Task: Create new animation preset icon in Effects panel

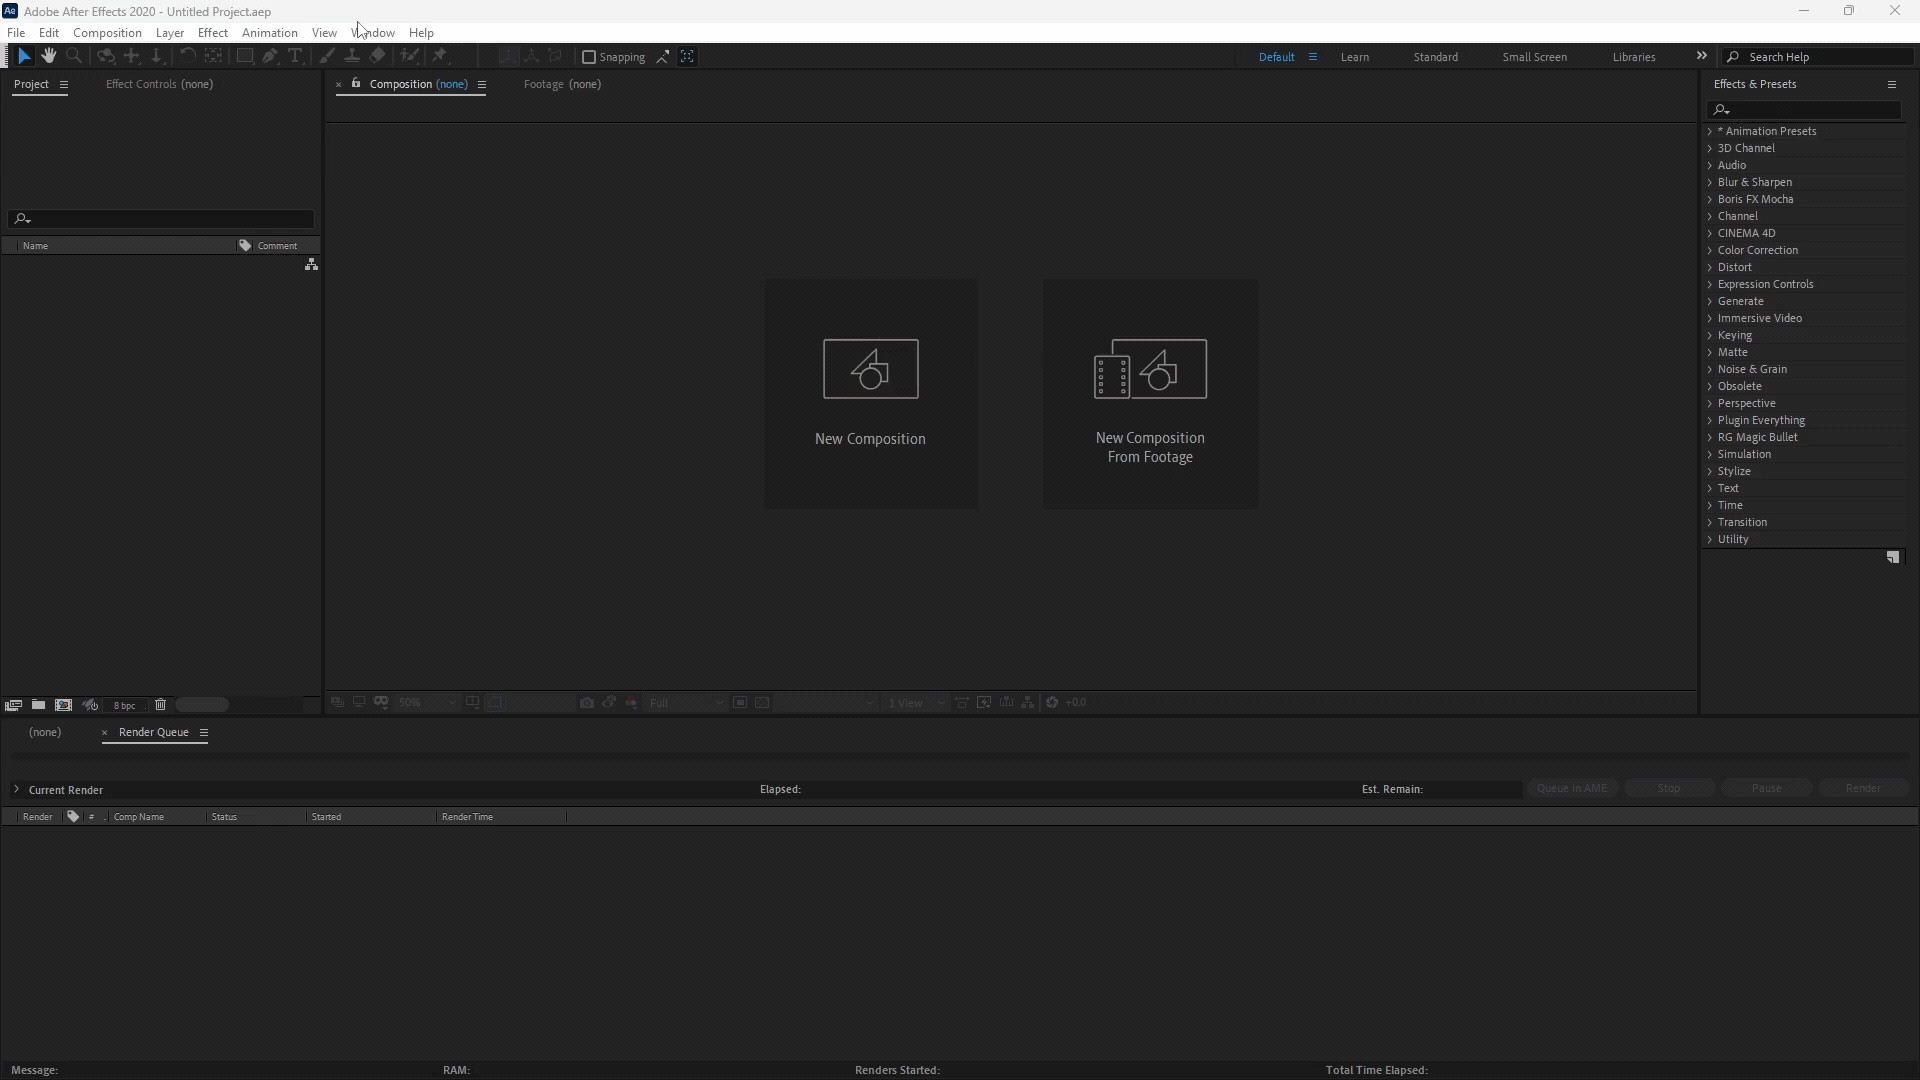Action: (x=1893, y=558)
